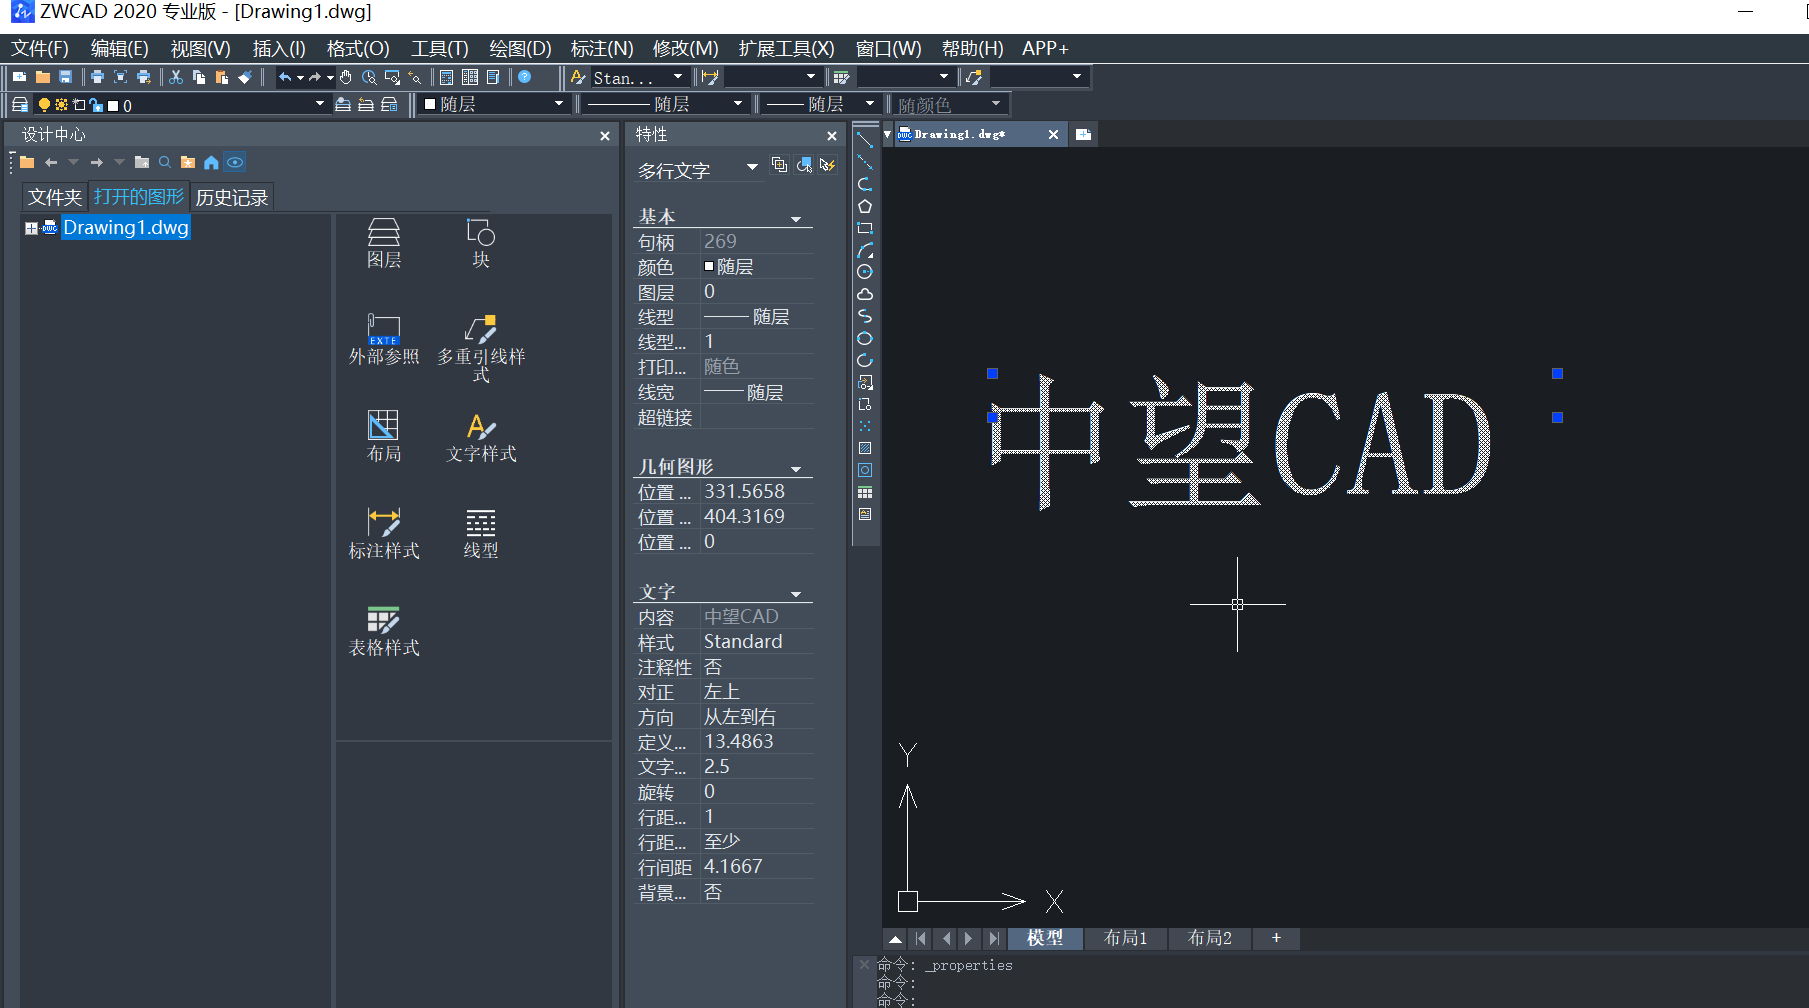Expand the 随颜色 color dropdown
The height and width of the screenshot is (1008, 1809).
pyautogui.click(x=994, y=103)
